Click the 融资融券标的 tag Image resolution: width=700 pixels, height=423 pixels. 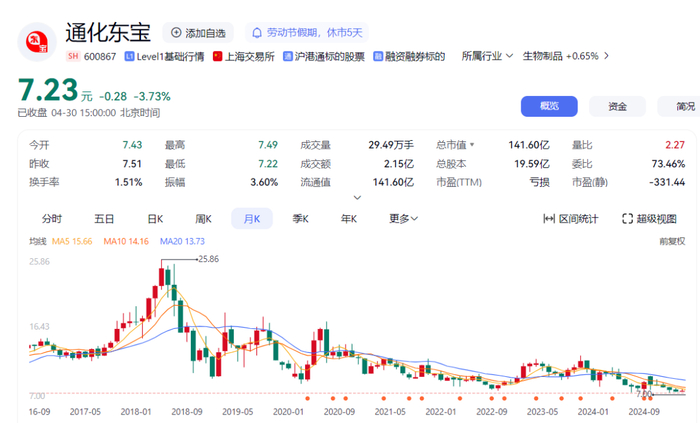[409, 56]
